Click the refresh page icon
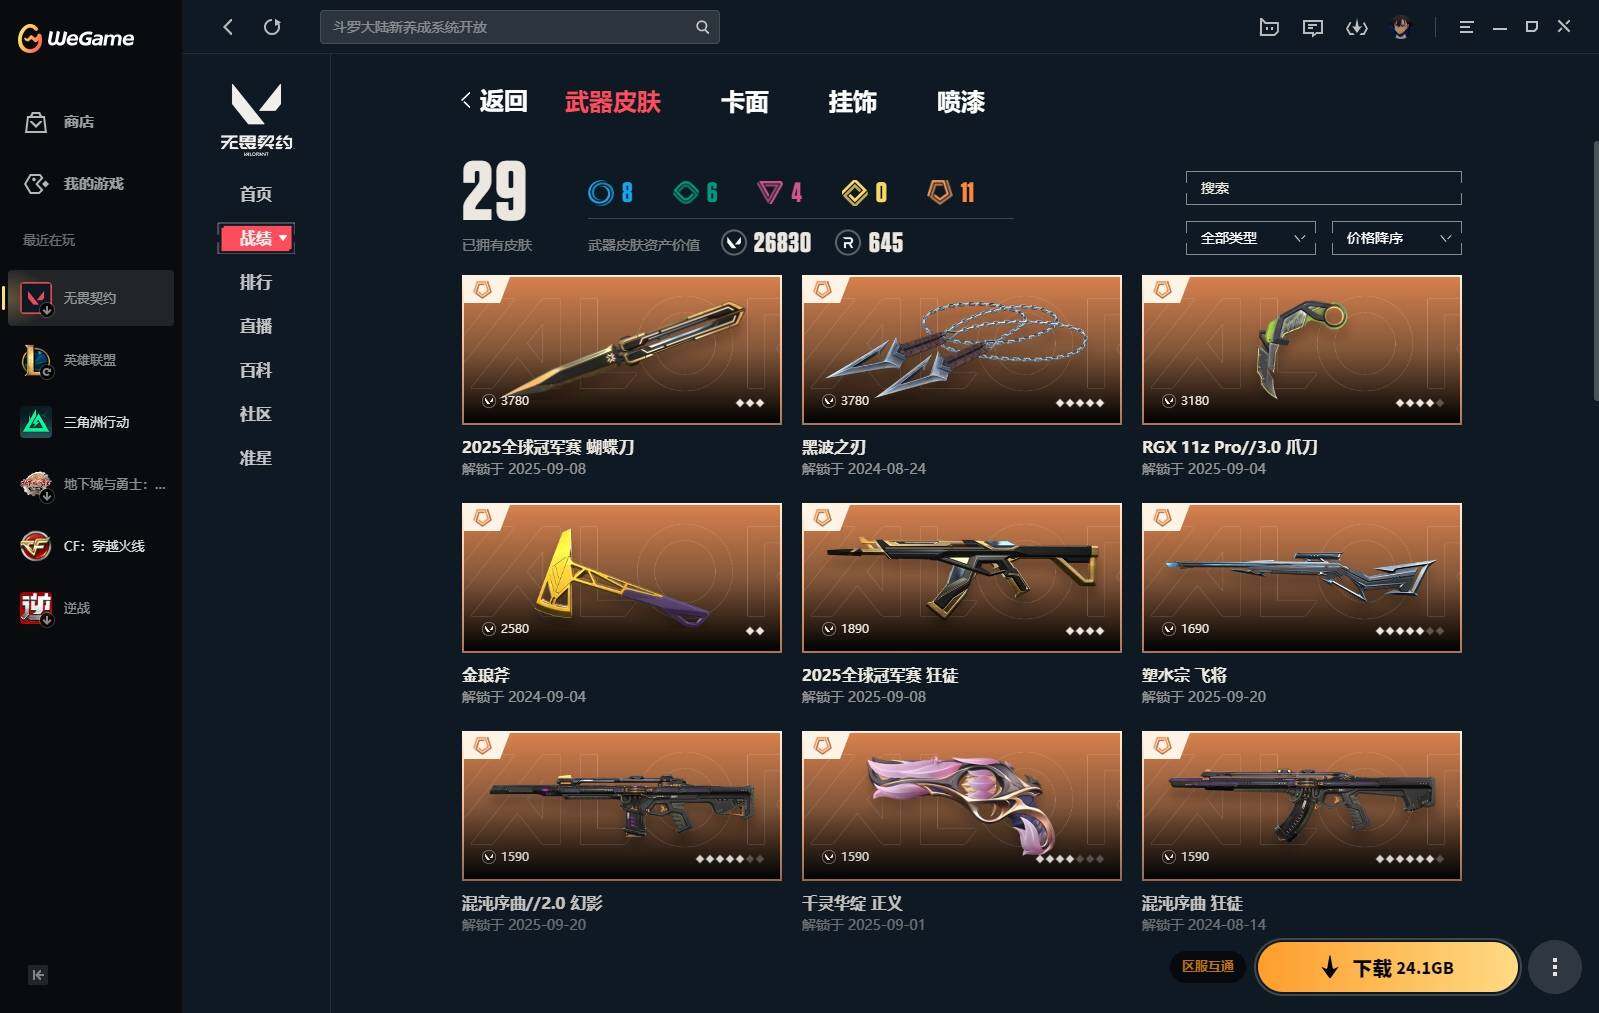 point(272,27)
